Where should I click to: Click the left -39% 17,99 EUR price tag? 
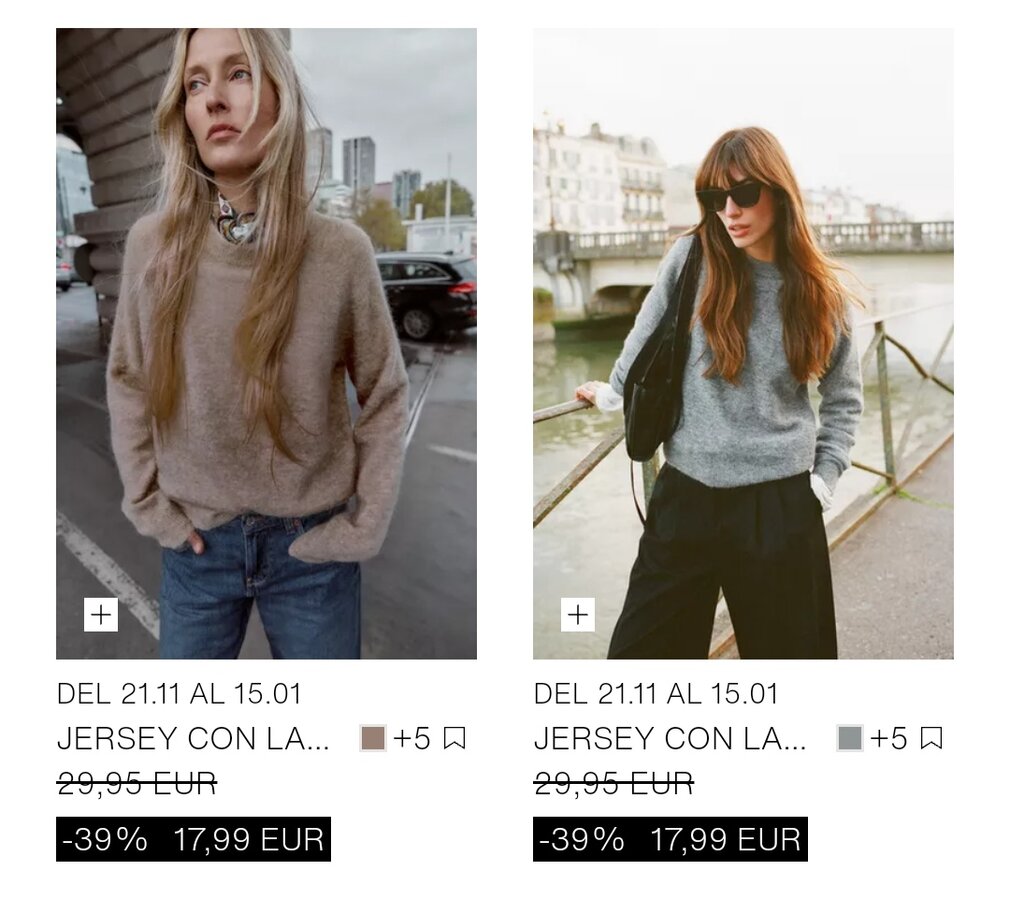pos(193,839)
